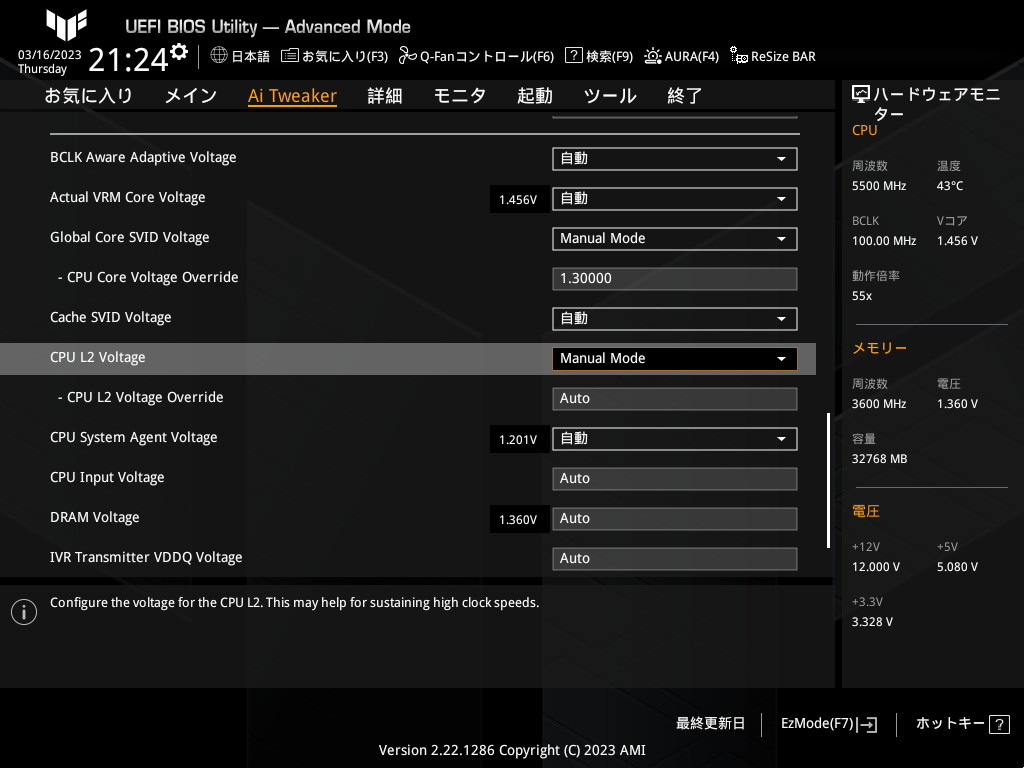Screen dimensions: 1024x768
Task: Select BCLK Aware Adaptive Voltage label
Action: (x=143, y=157)
